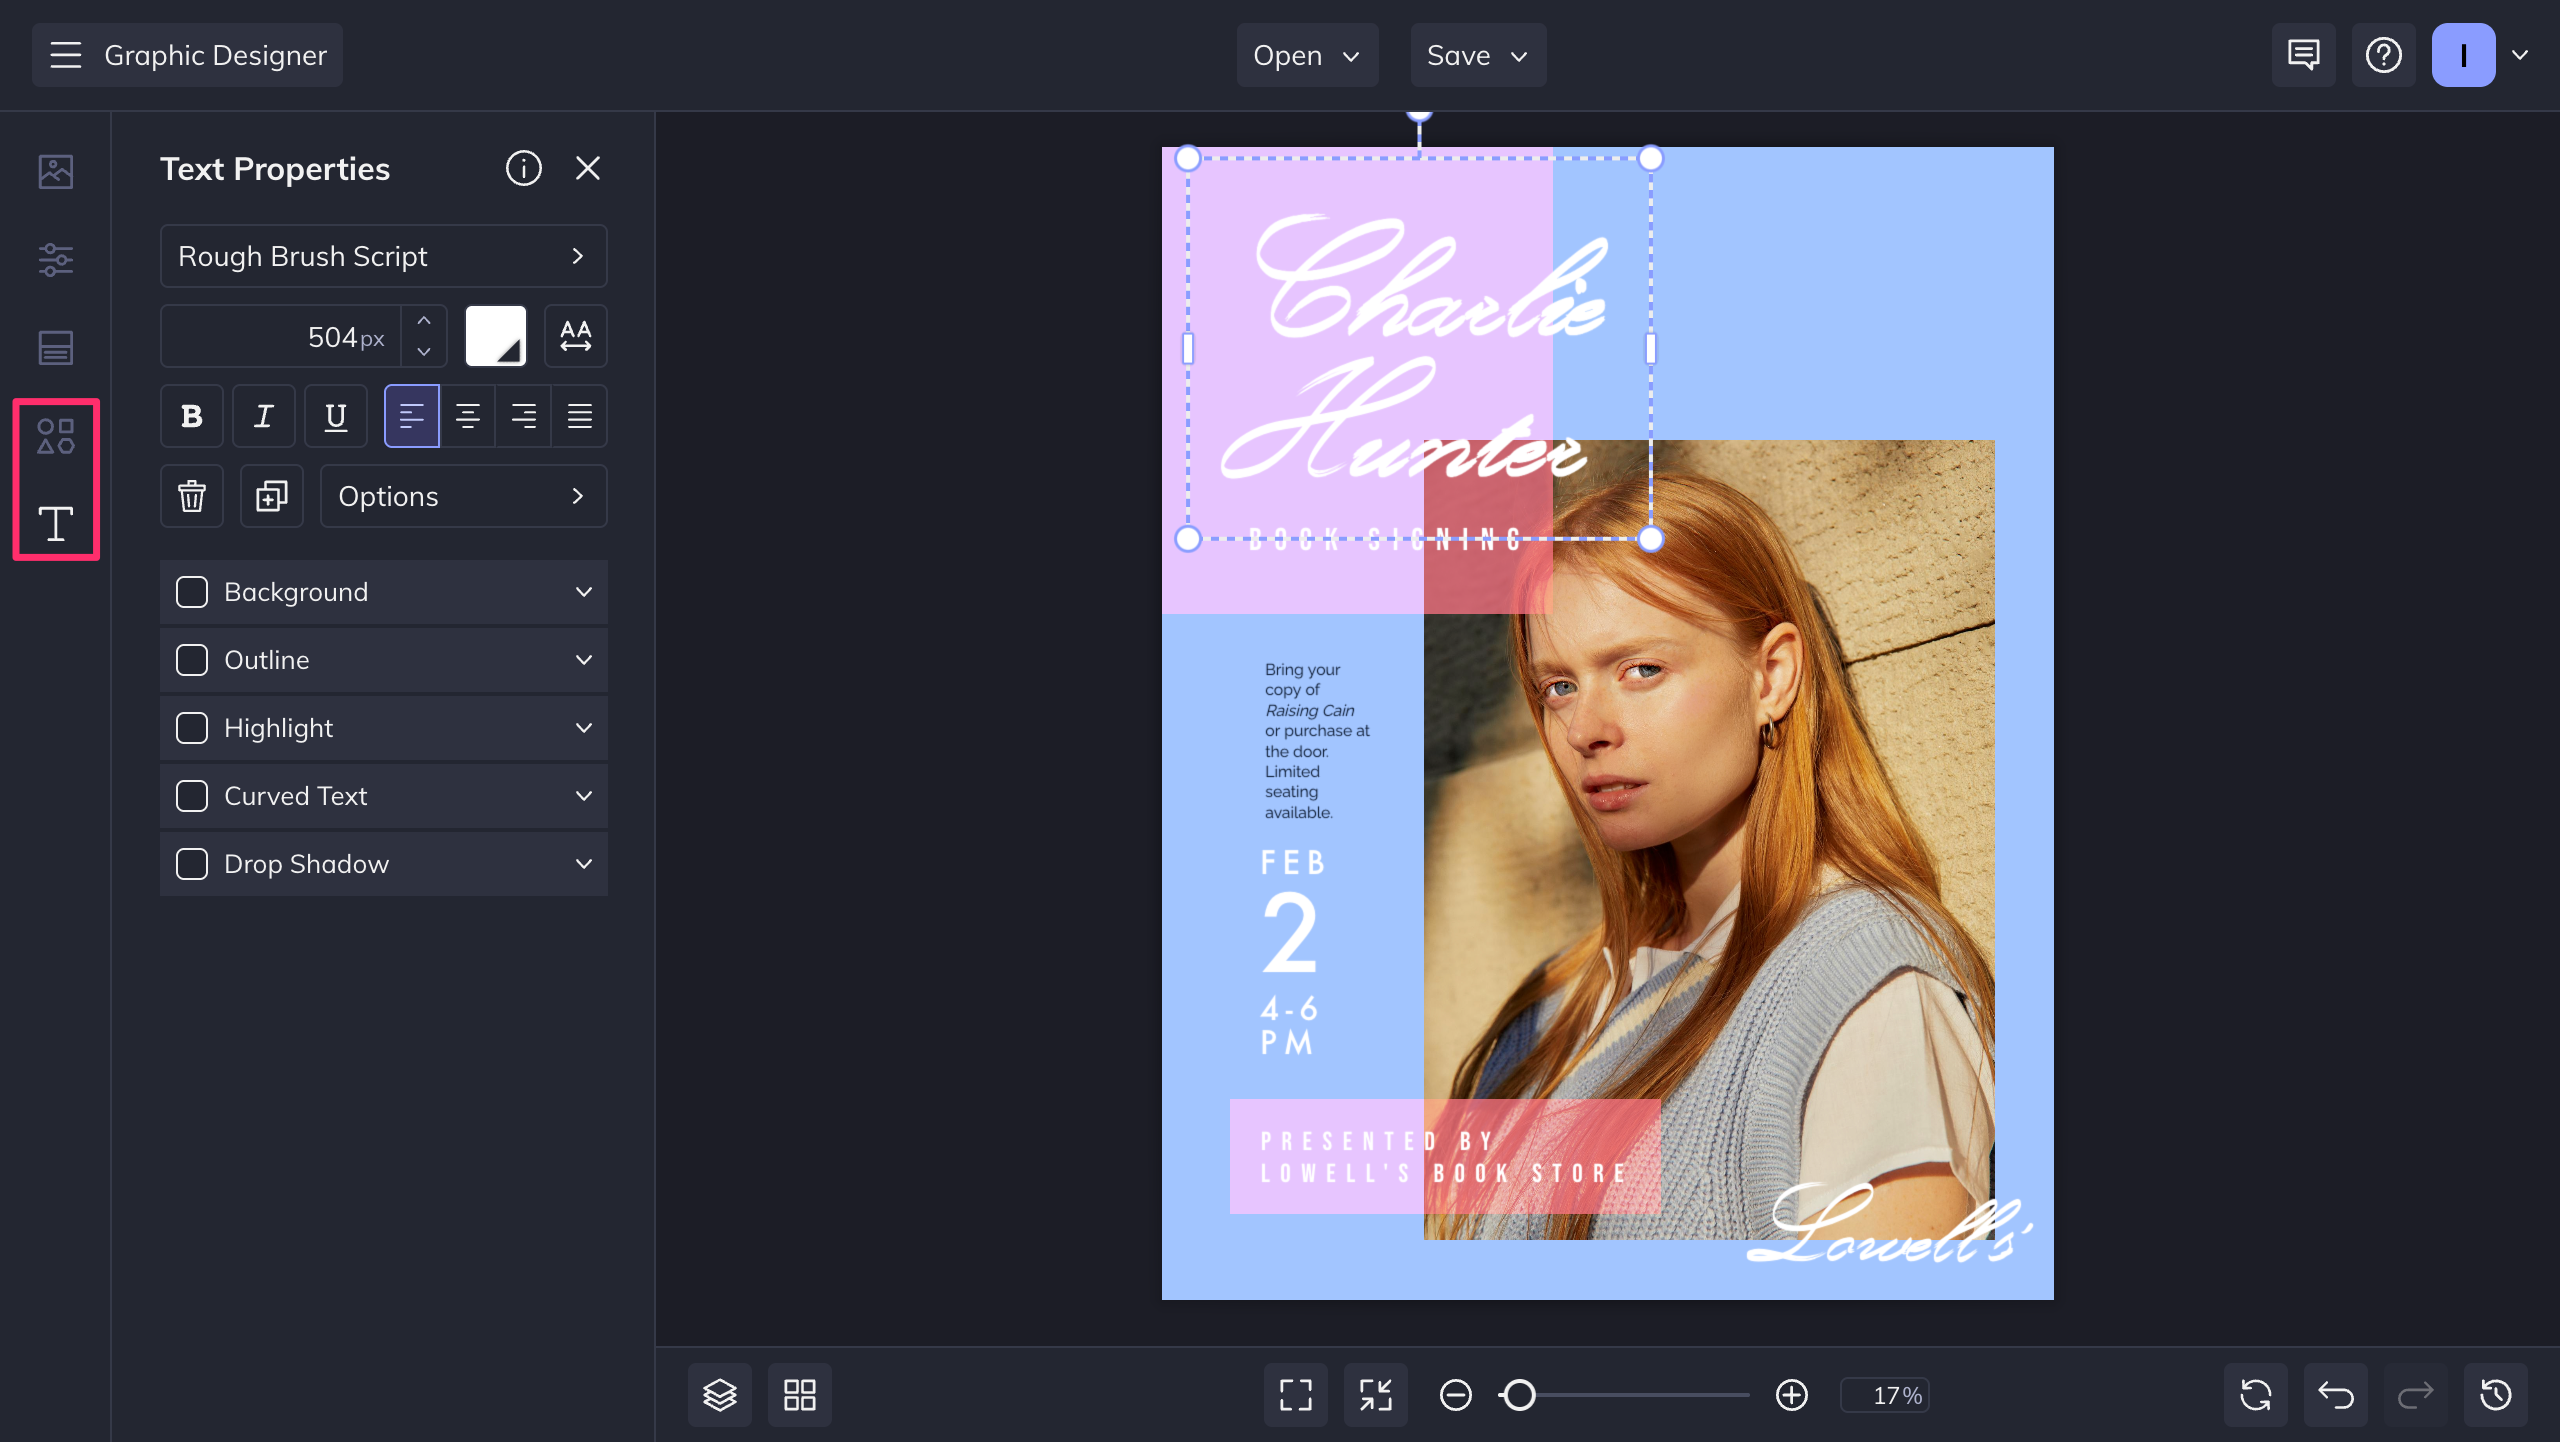
Task: Open the Save menu
Action: click(1477, 55)
